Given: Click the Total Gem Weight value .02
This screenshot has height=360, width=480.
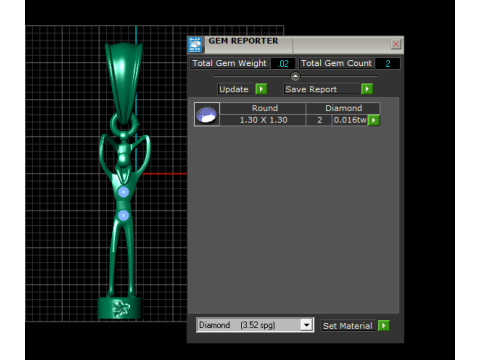Looking at the screenshot, I should (x=283, y=63).
